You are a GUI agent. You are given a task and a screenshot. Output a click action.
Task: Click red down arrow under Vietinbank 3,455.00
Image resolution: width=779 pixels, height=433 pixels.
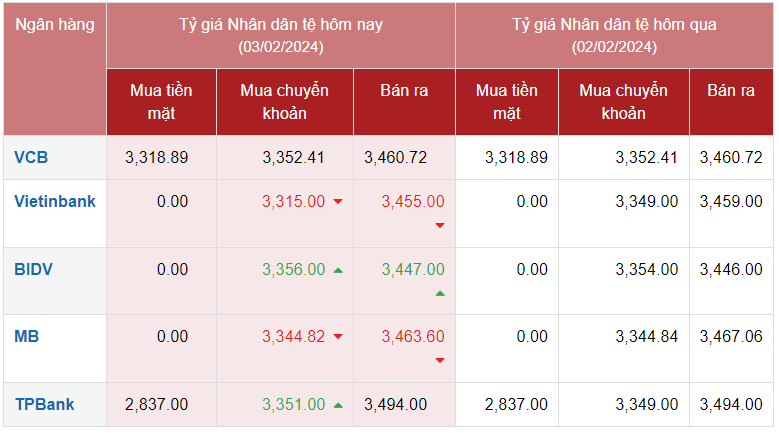[440, 225]
